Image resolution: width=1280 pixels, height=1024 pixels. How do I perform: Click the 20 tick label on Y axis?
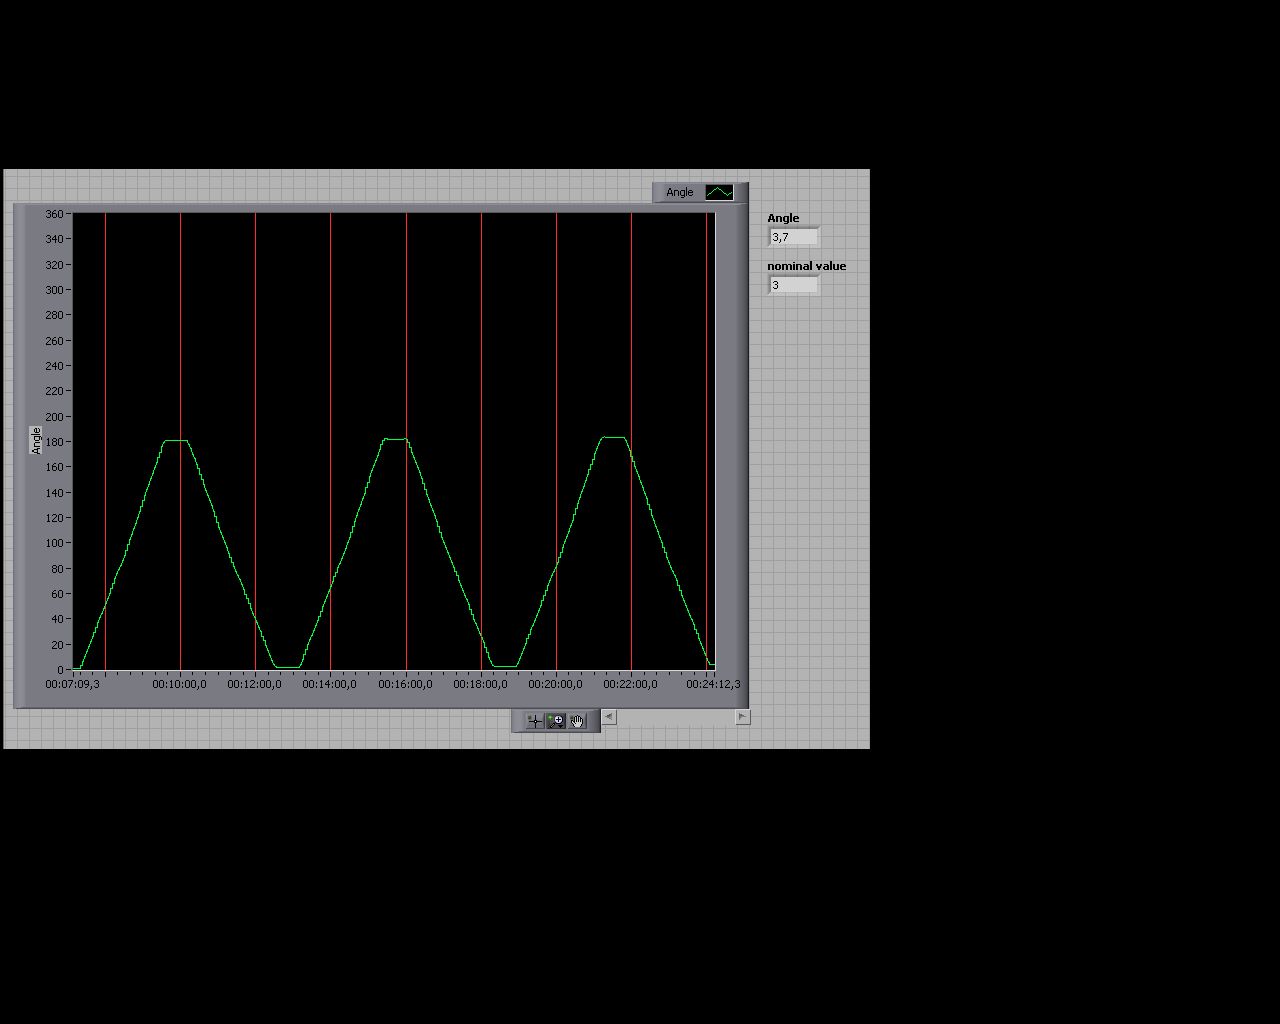57,645
